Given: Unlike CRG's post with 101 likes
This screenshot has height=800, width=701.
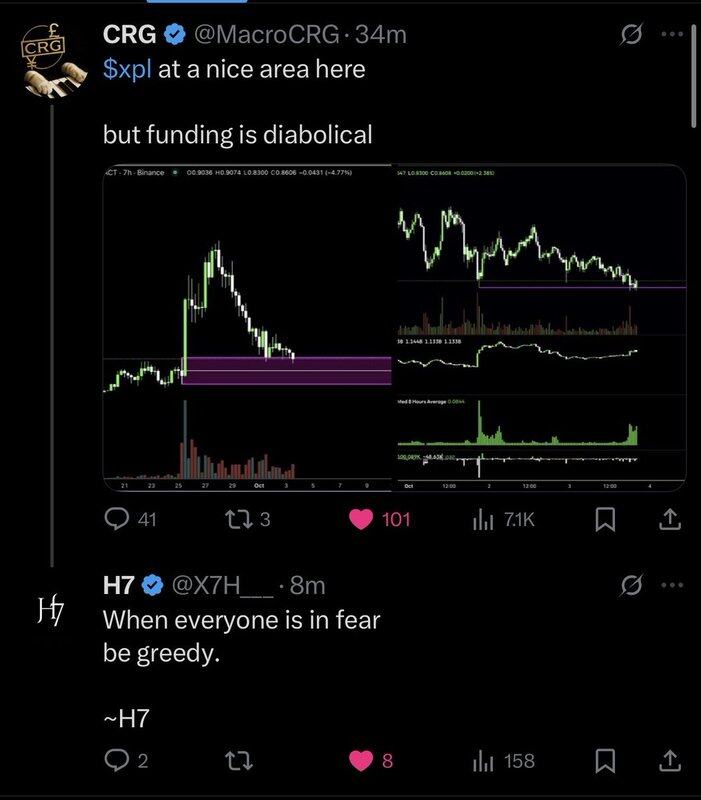Looking at the screenshot, I should point(362,519).
